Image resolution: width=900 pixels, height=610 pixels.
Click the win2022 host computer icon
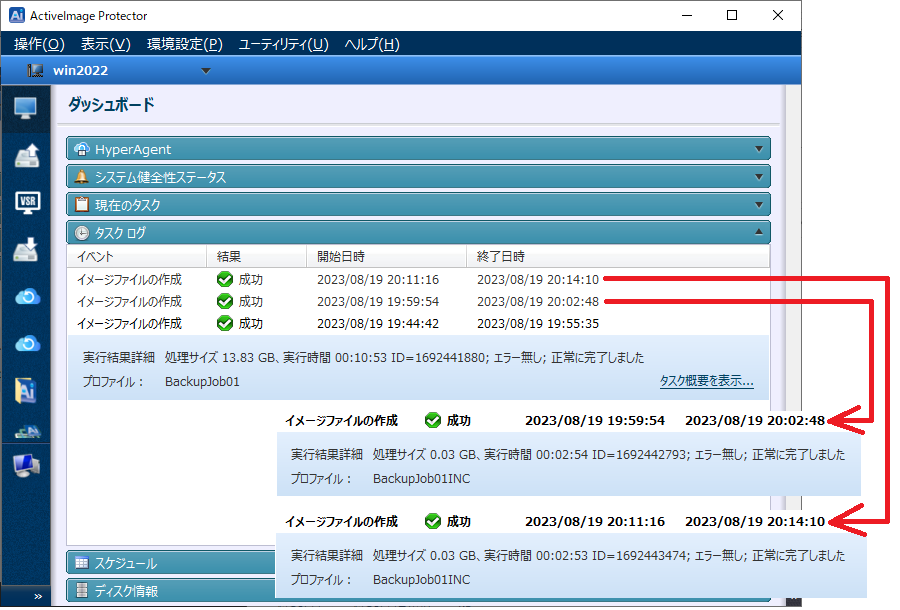36,71
